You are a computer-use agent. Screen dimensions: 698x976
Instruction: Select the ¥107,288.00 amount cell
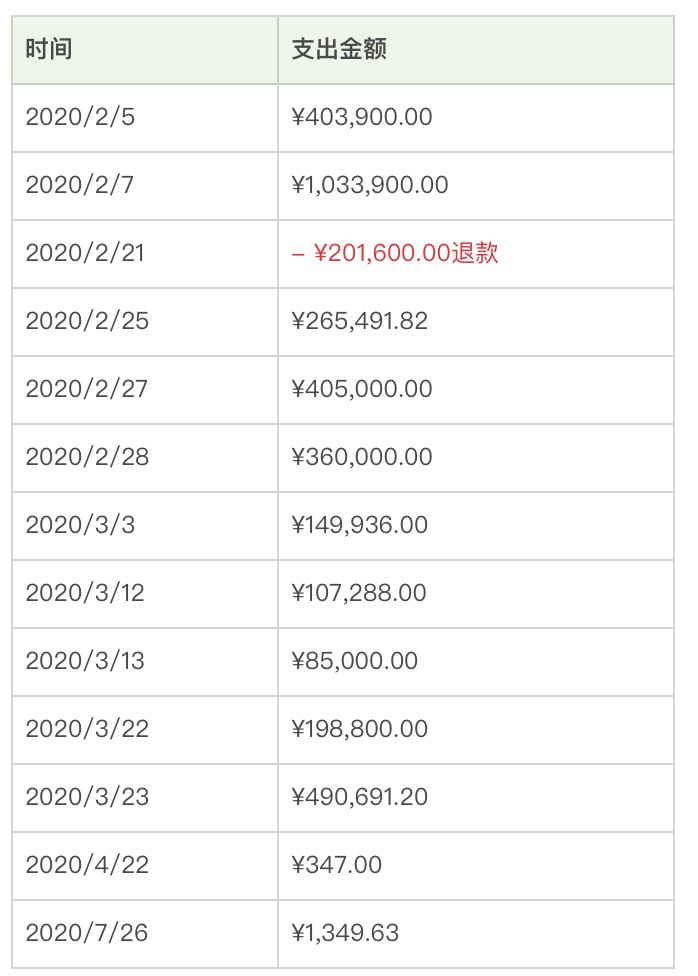click(359, 593)
